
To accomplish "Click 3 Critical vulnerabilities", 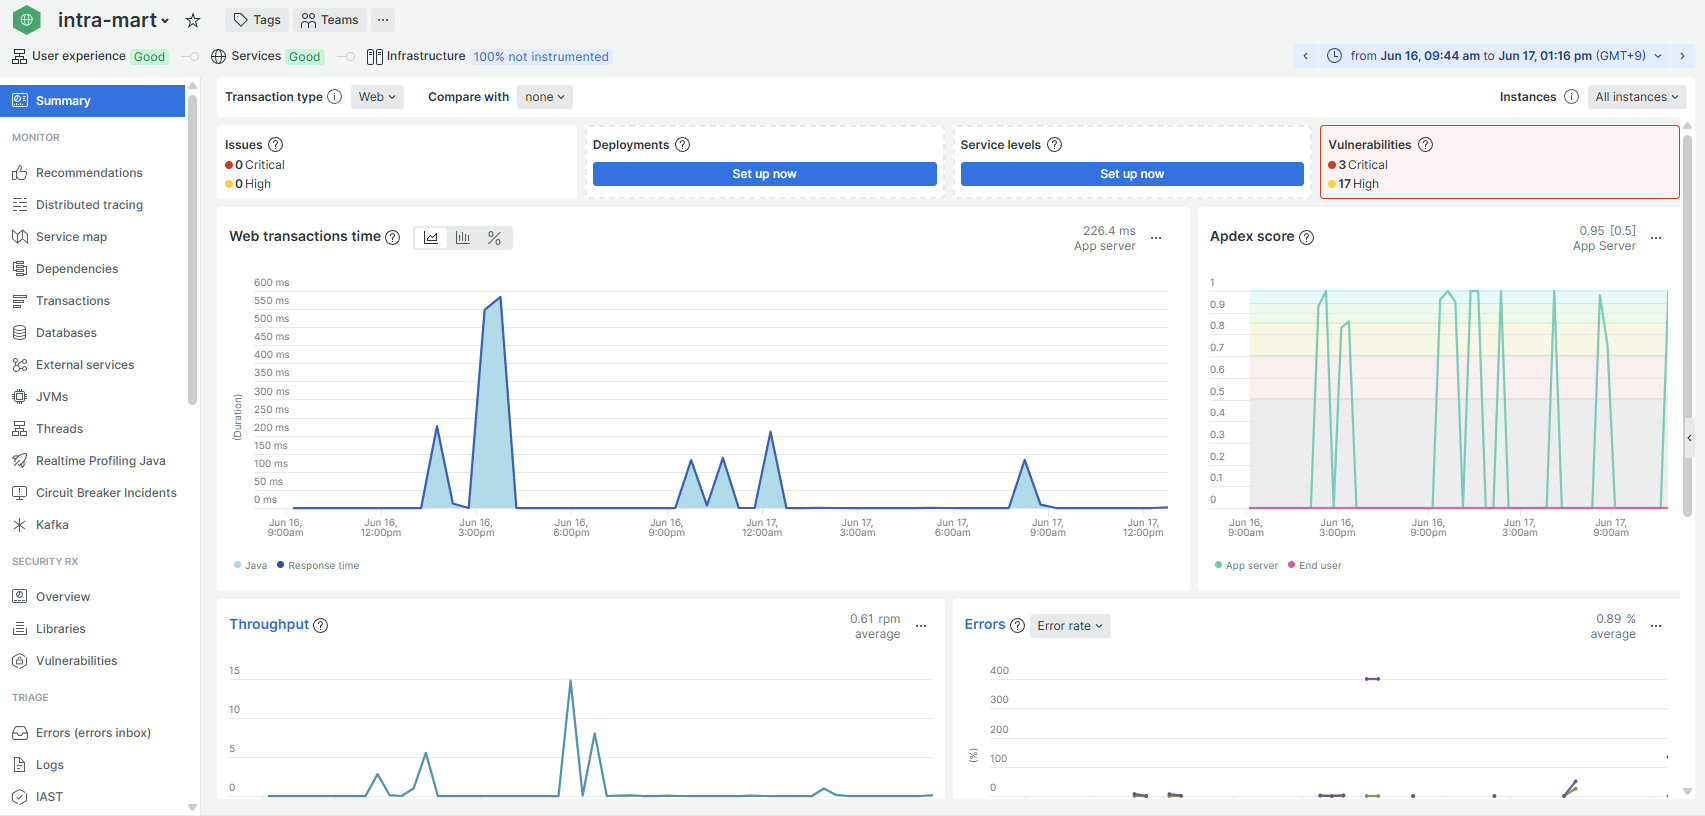I will click(x=1358, y=165).
